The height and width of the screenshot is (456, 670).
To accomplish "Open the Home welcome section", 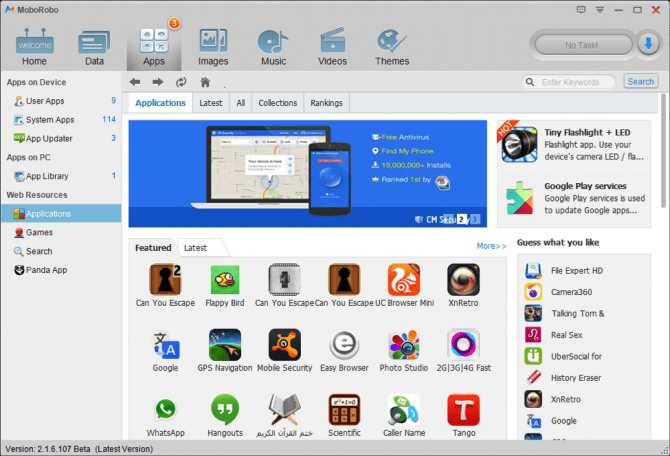I will click(35, 47).
